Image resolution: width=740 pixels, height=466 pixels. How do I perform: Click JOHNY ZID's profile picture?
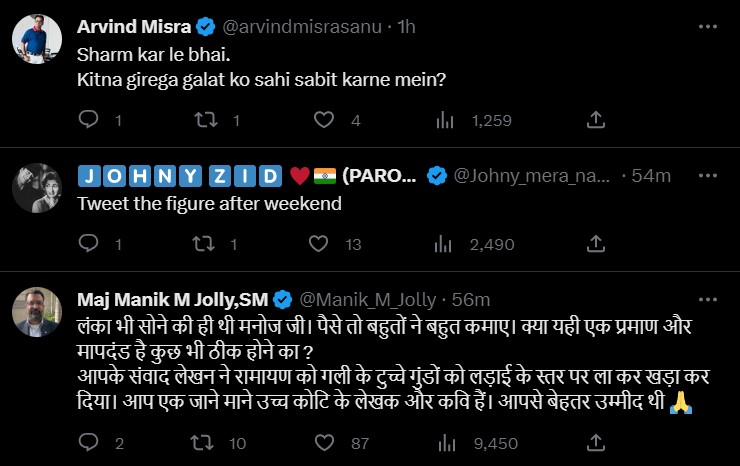39,189
